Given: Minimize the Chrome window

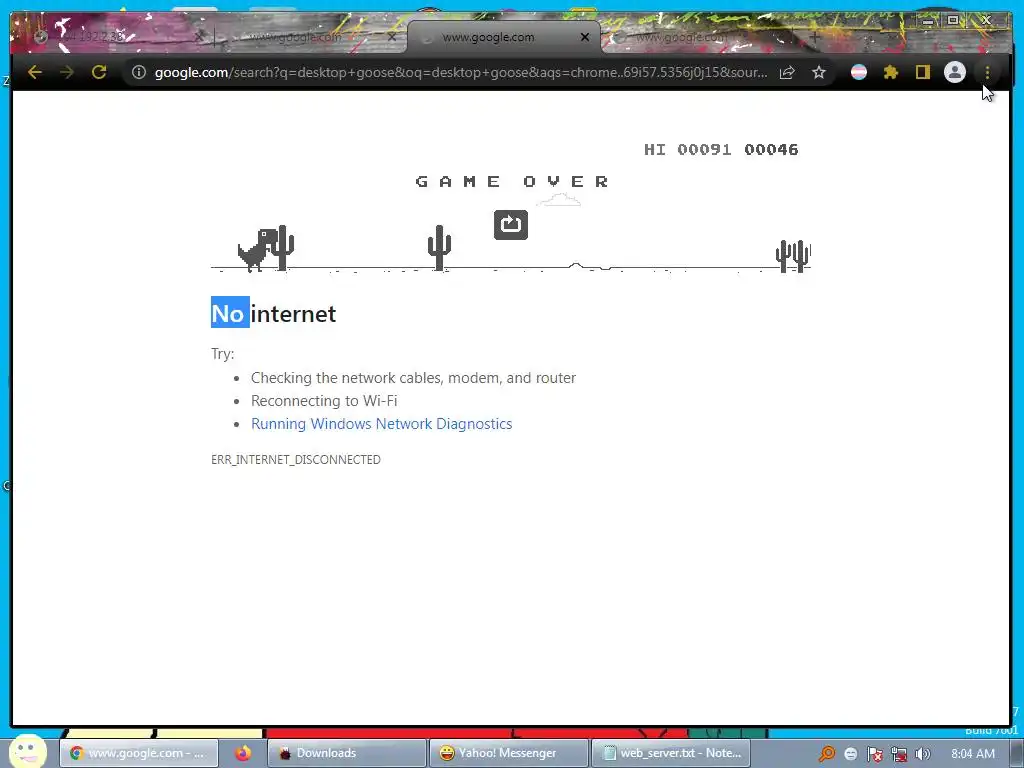Looking at the screenshot, I should [928, 20].
